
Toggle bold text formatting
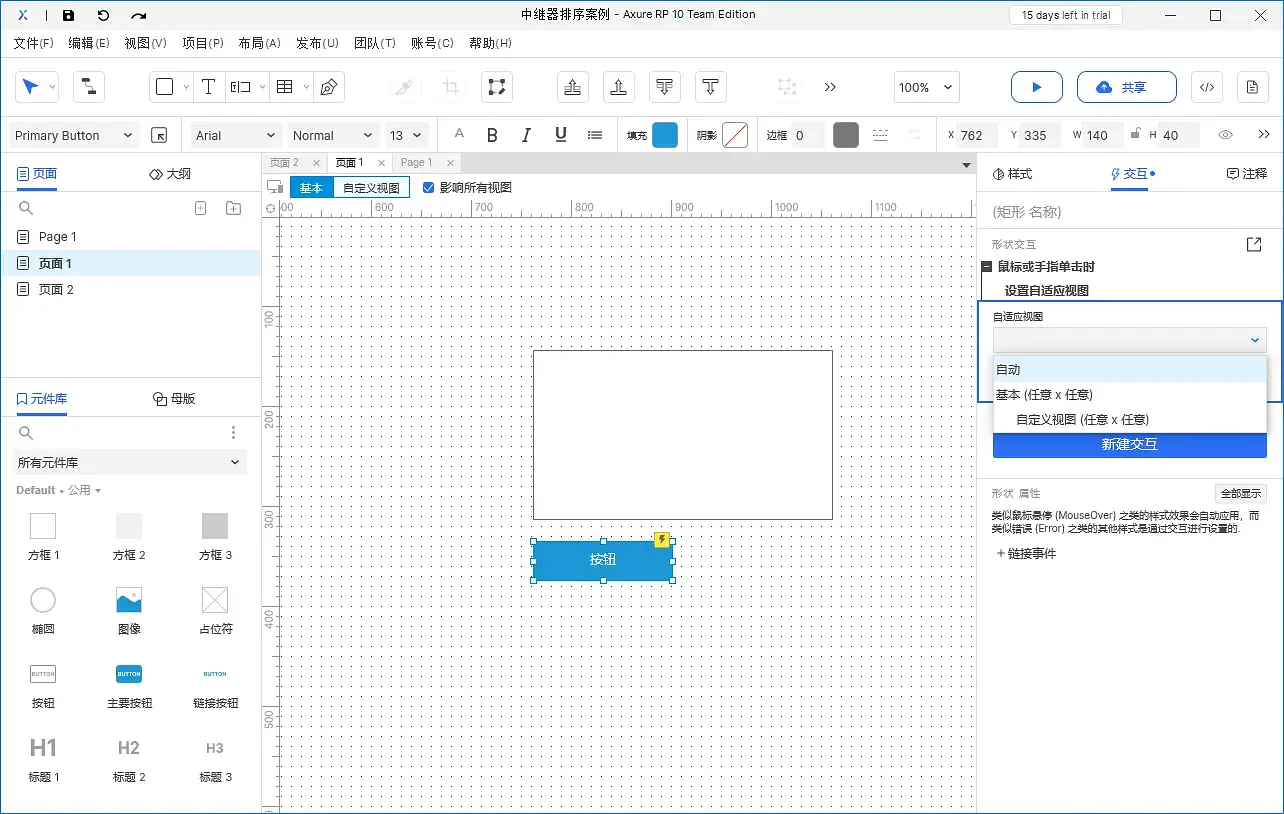[x=492, y=135]
